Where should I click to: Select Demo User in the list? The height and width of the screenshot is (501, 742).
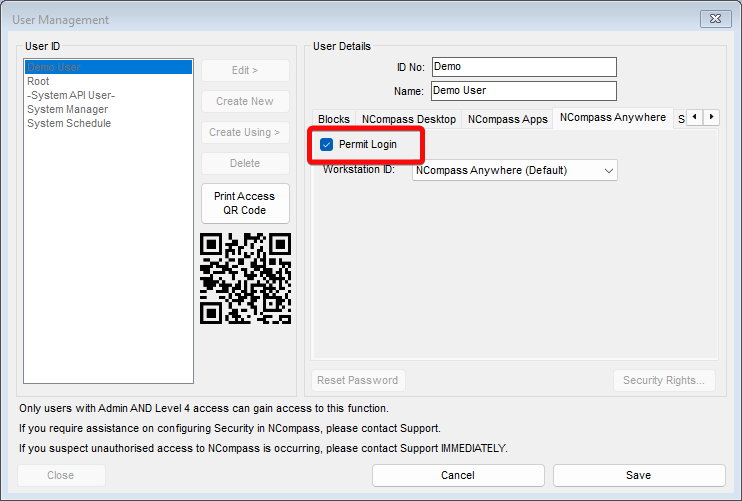[108, 67]
